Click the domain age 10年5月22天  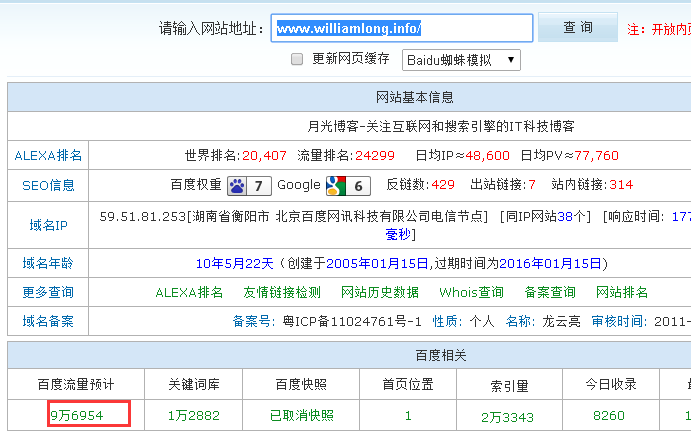tap(234, 264)
